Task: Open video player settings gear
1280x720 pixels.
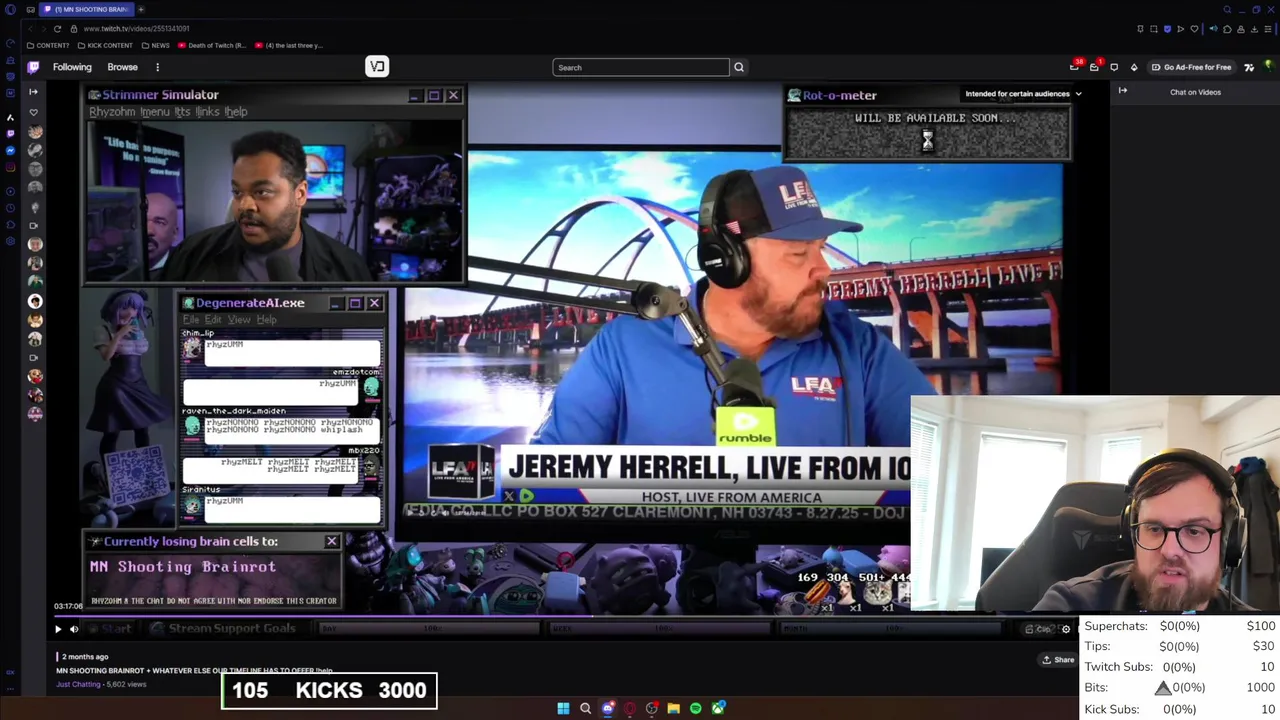Action: coord(1066,629)
